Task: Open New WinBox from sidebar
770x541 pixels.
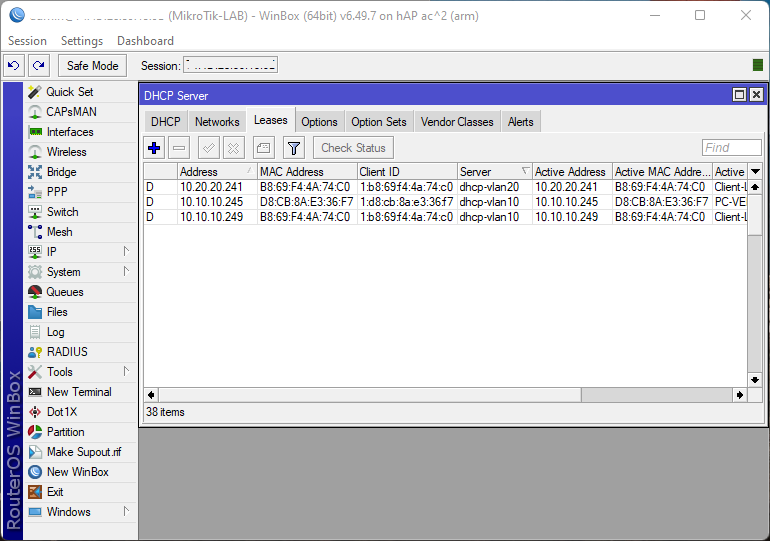Action: point(81,472)
